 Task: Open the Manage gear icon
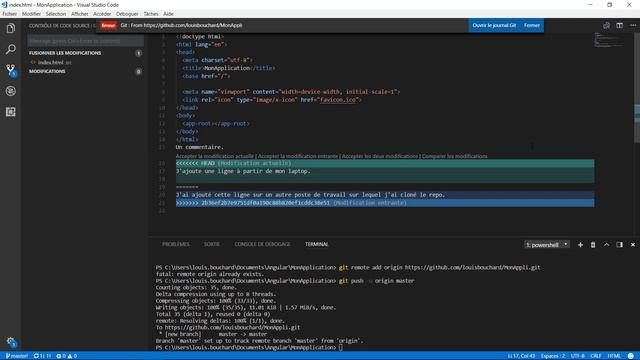click(11, 342)
